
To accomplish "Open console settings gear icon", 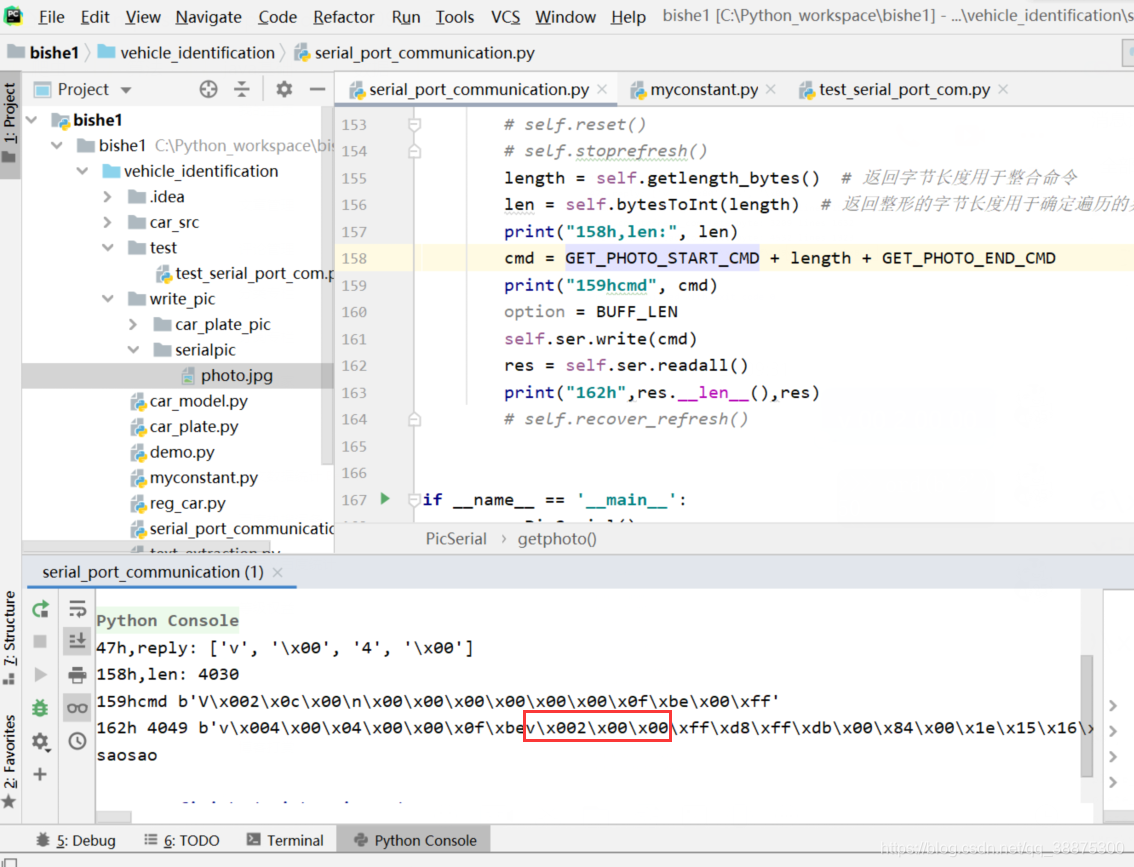I will (40, 741).
